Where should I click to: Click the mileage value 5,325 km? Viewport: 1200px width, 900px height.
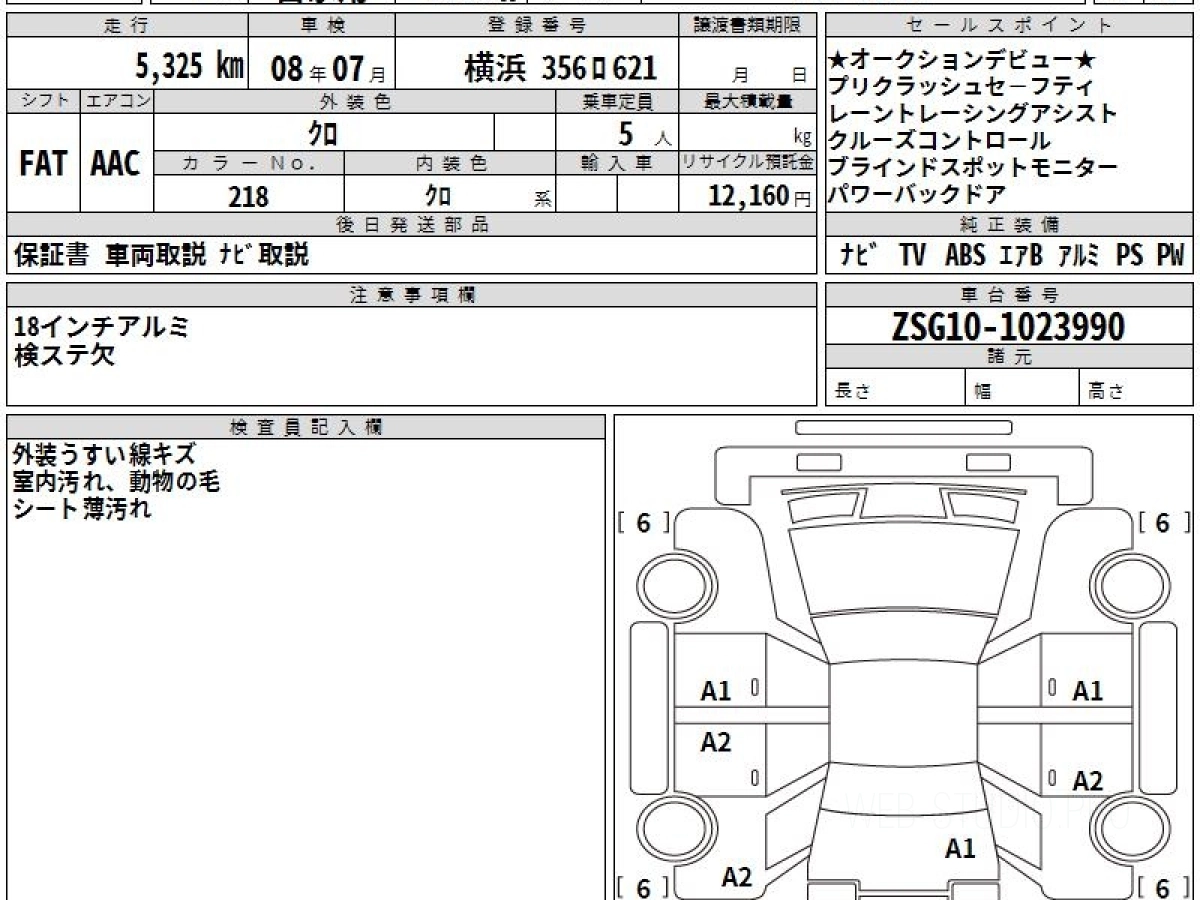(x=190, y=68)
